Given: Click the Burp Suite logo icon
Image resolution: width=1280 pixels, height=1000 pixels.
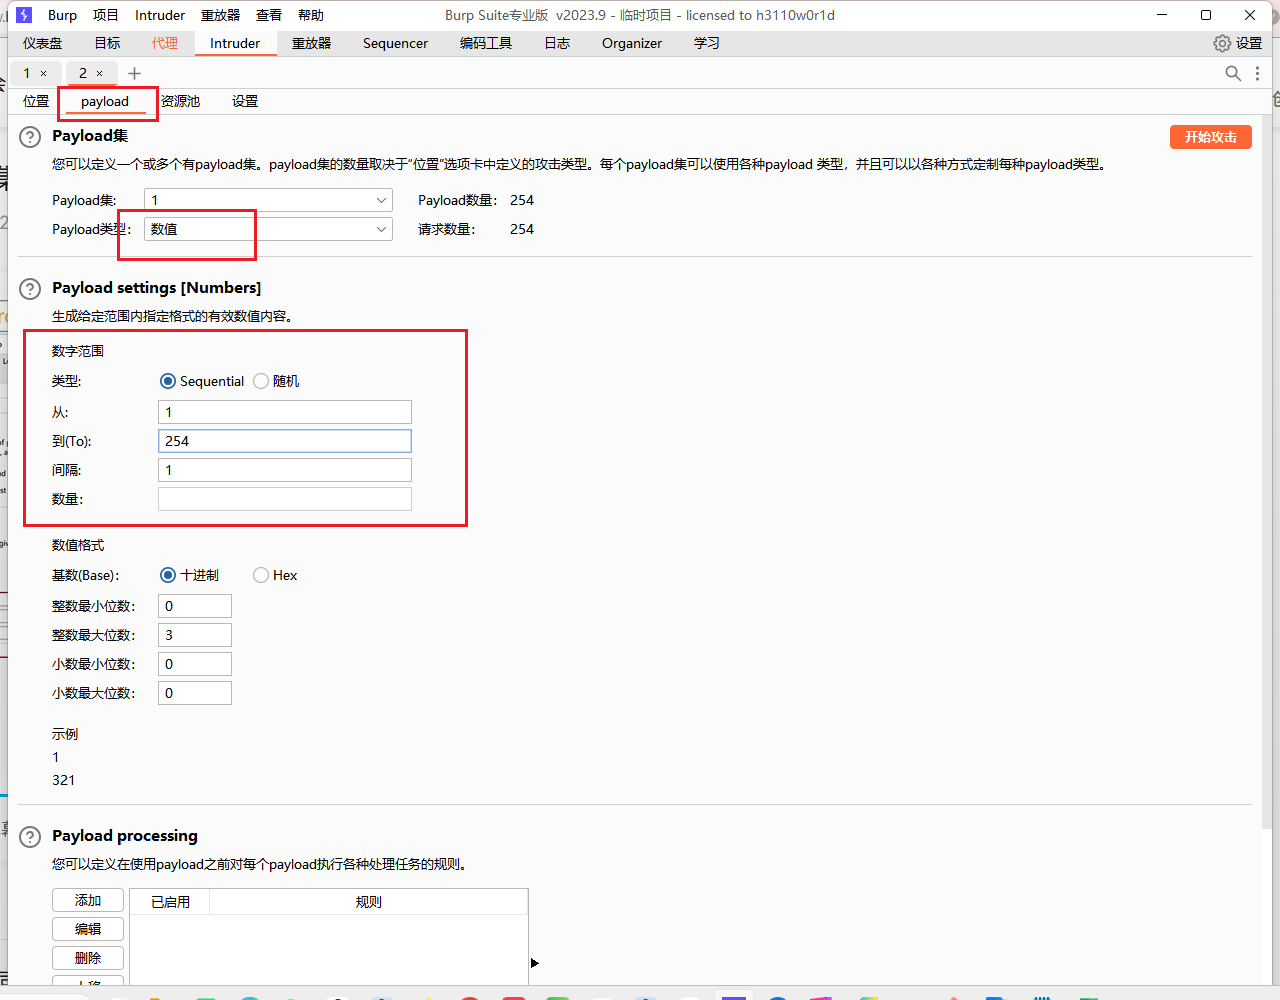Looking at the screenshot, I should tap(24, 15).
